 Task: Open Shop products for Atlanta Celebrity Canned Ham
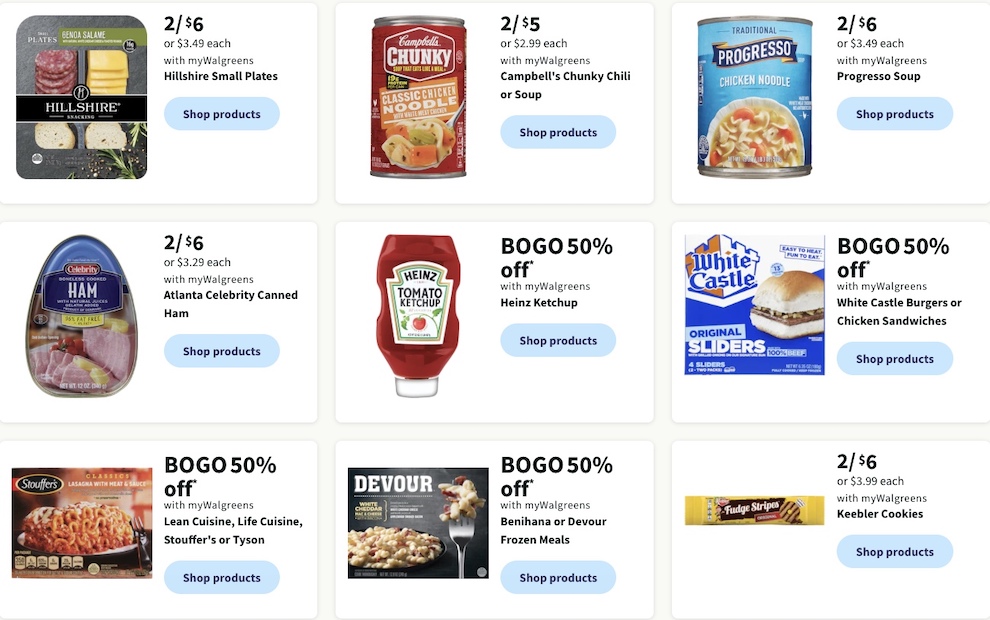pyautogui.click(x=222, y=351)
